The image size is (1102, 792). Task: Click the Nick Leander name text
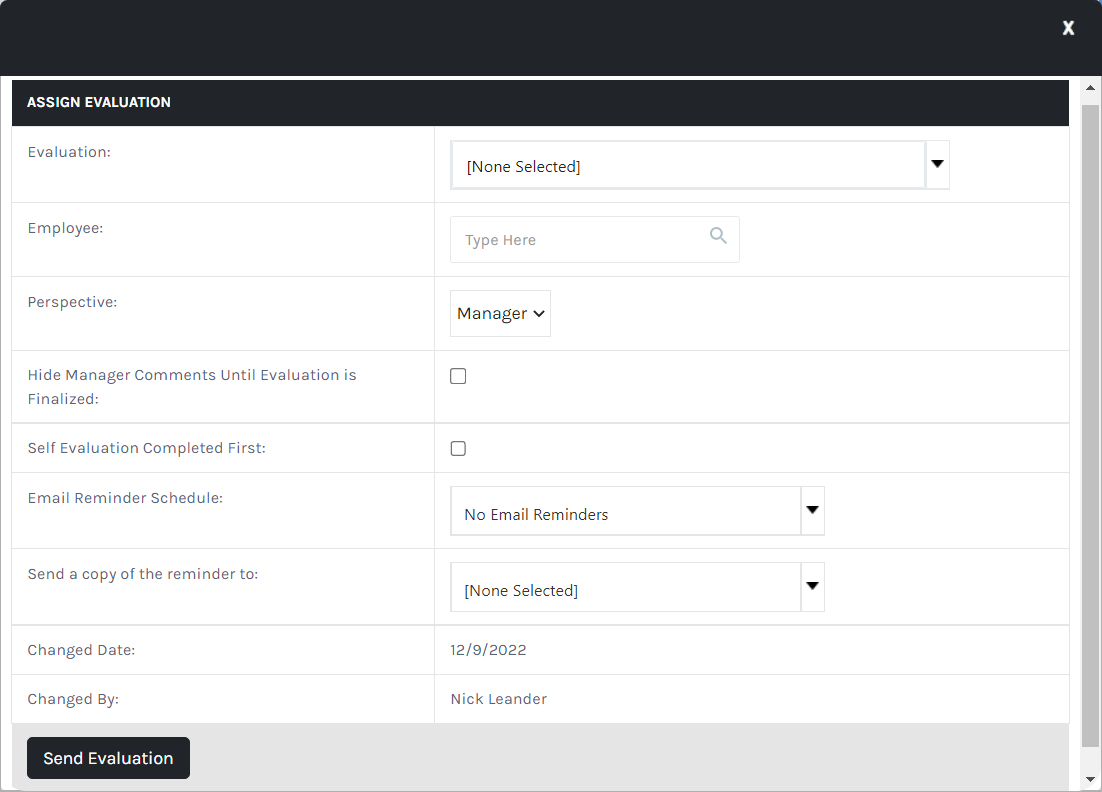[x=498, y=699]
